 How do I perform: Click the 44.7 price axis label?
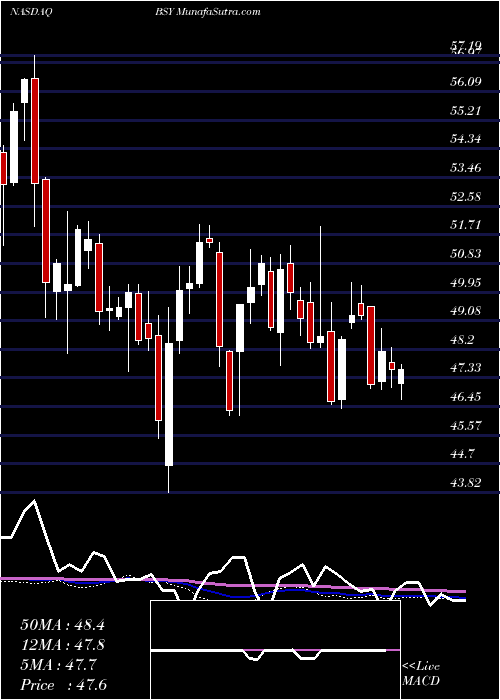[463, 454]
